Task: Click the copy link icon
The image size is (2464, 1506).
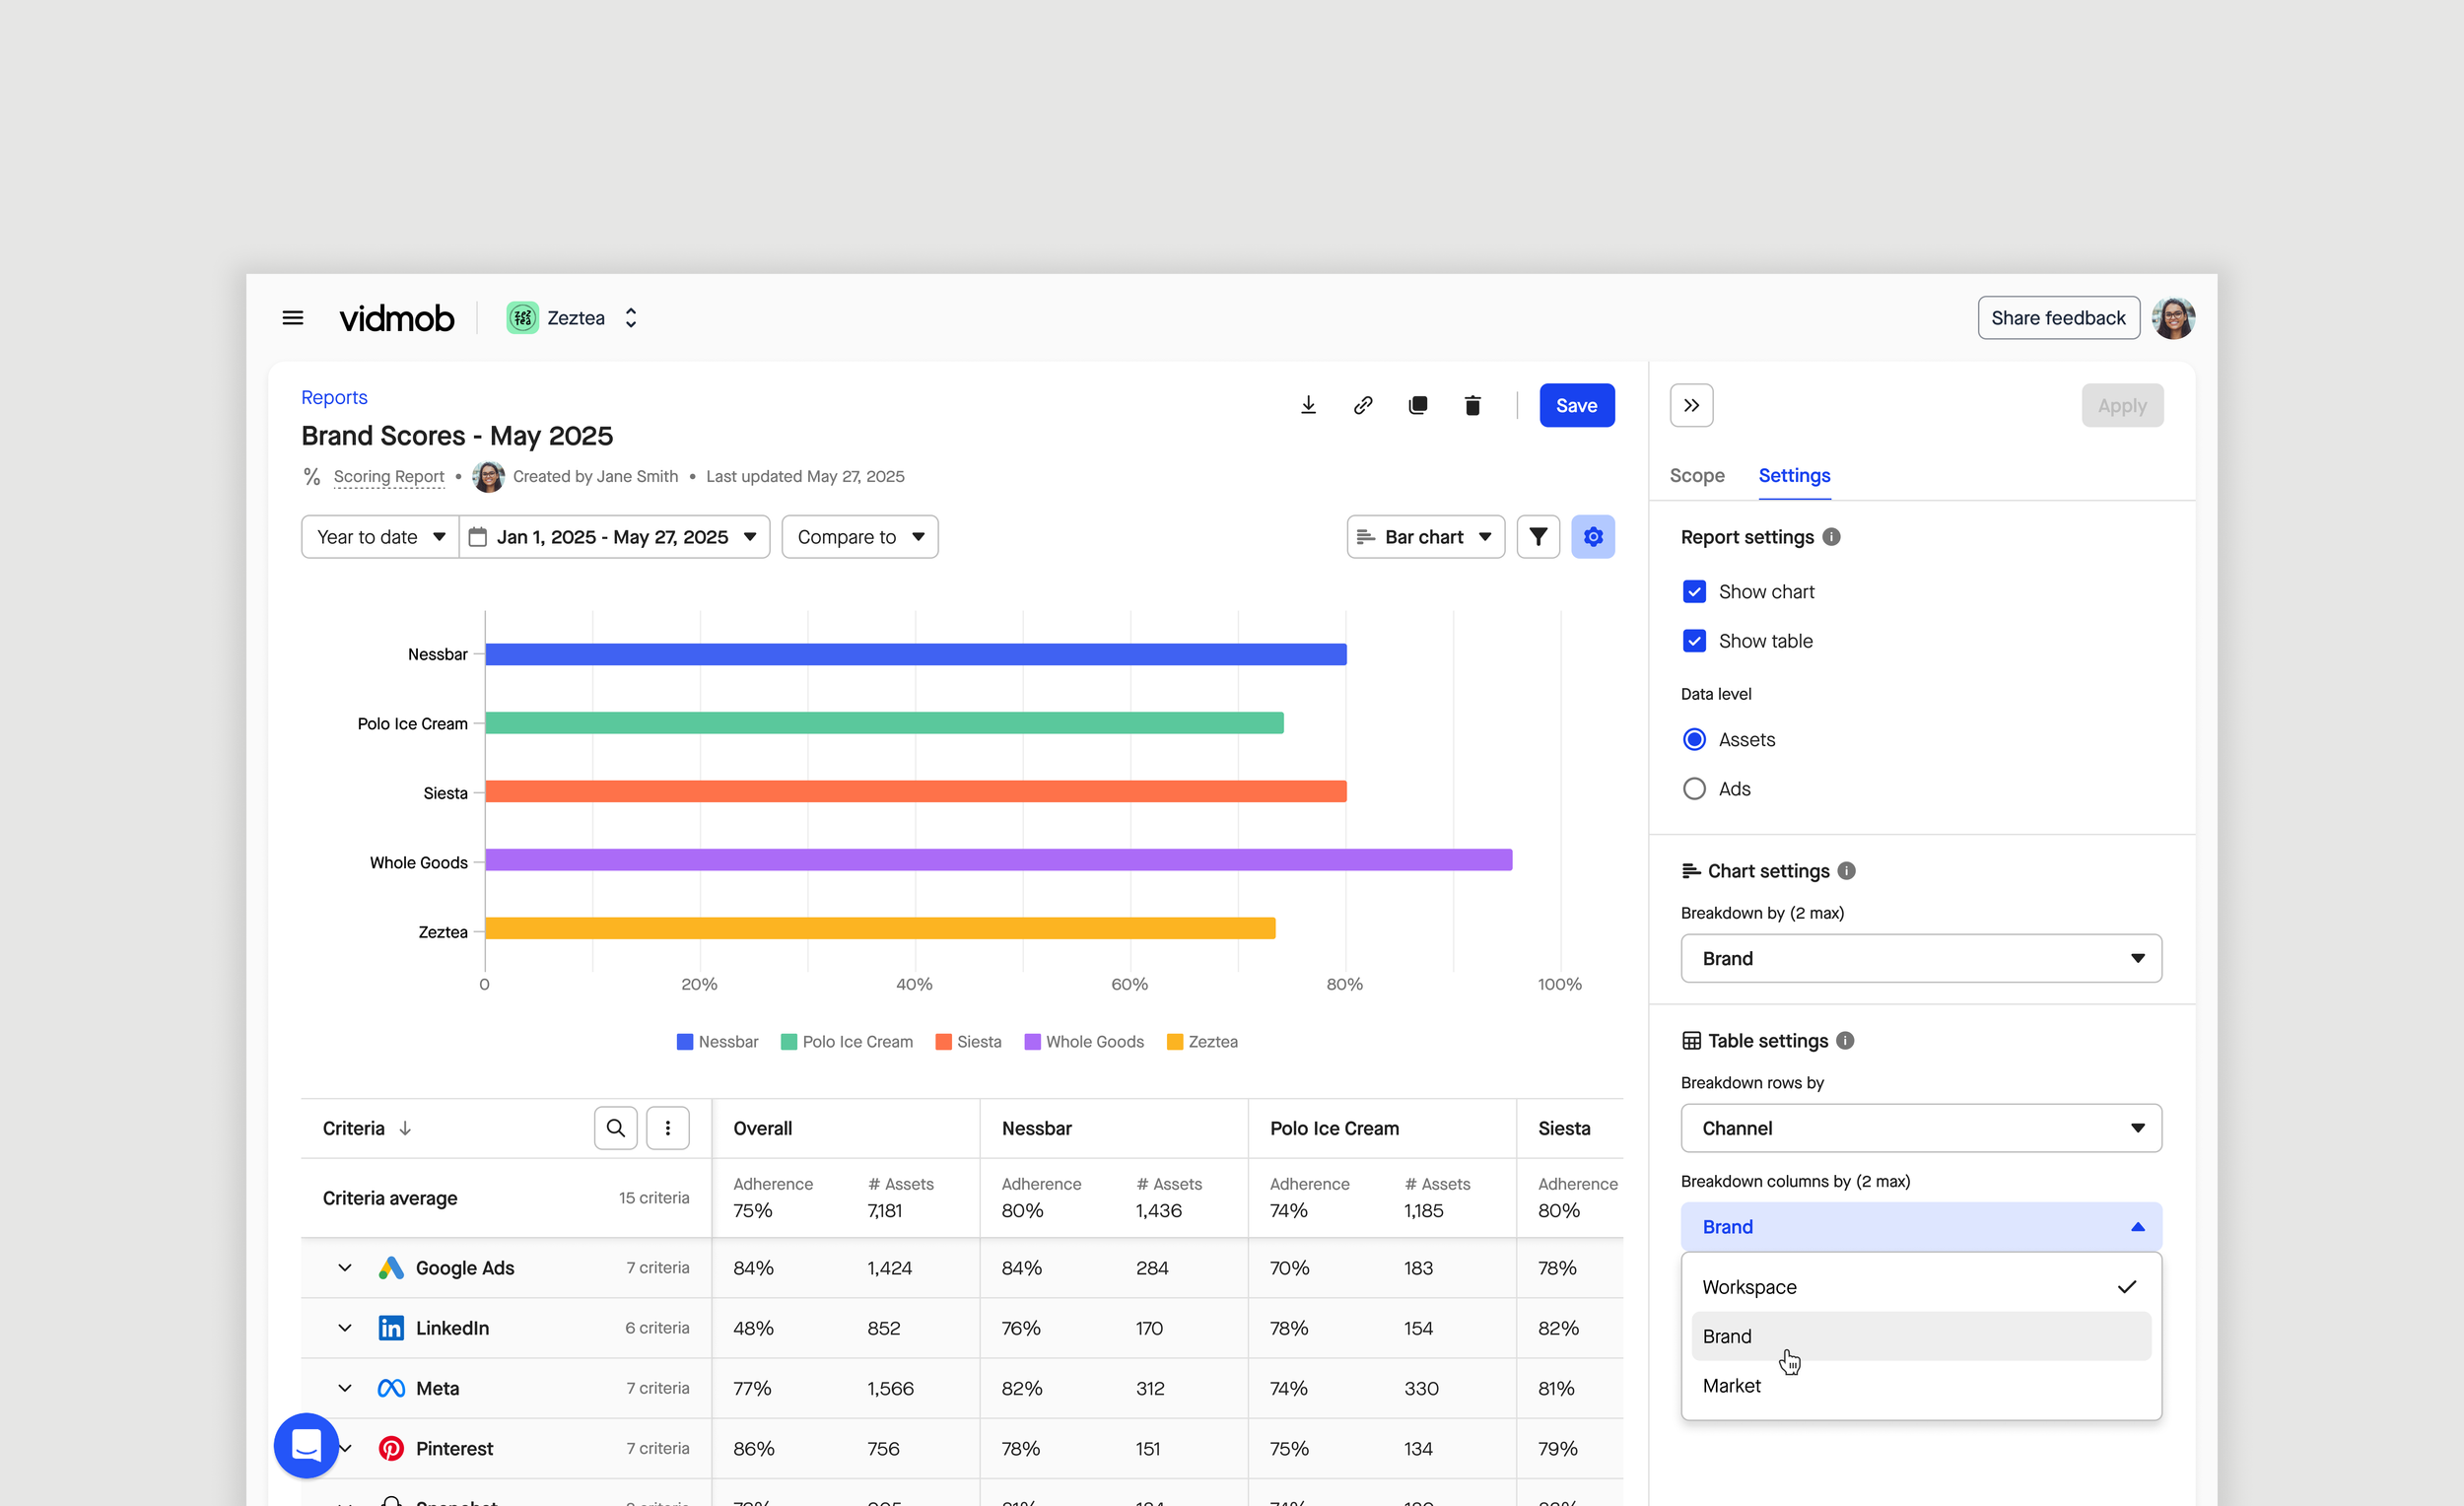Action: 1363,405
